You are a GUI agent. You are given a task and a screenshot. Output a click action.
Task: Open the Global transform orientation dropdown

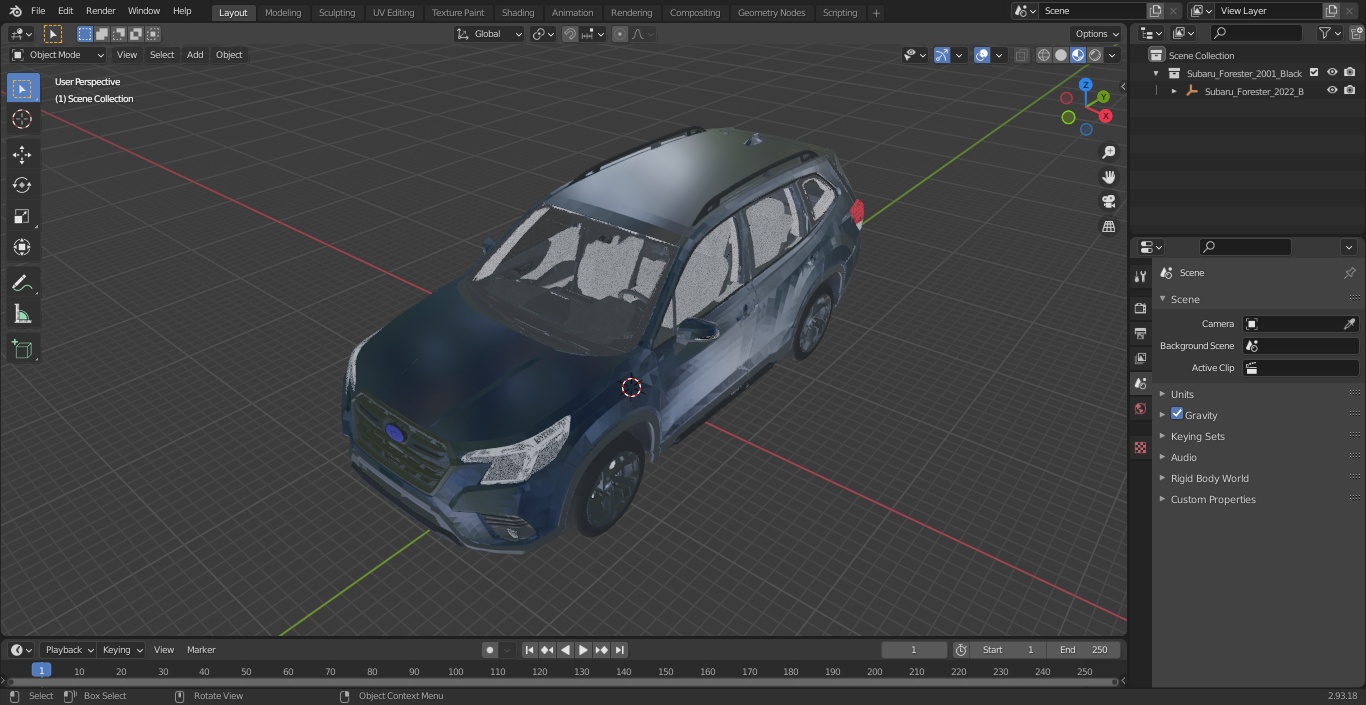(489, 34)
